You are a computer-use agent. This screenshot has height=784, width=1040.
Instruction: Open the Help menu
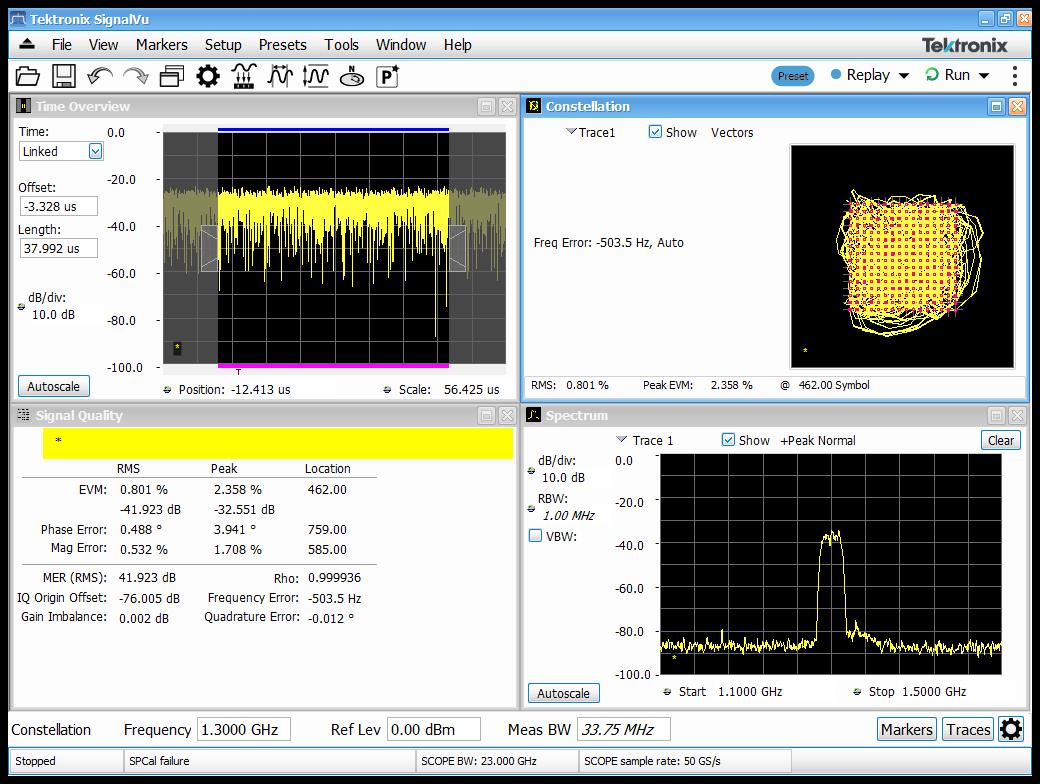tap(458, 44)
